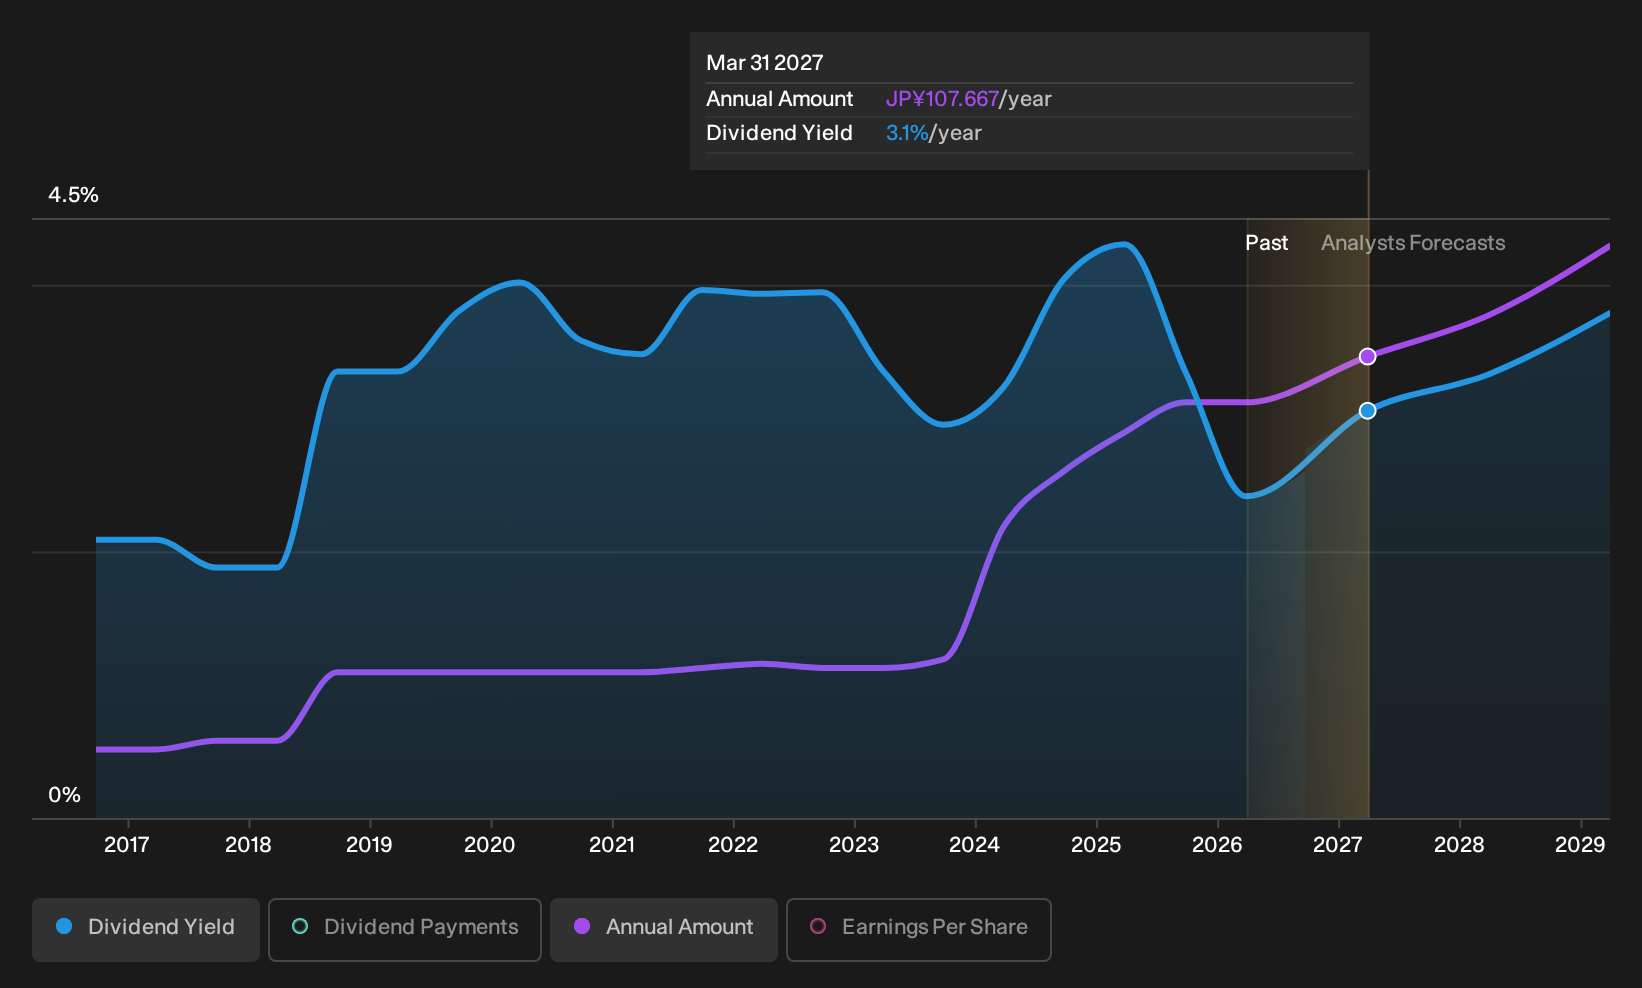This screenshot has width=1642, height=988.
Task: Select the purple Annual Amount data point marker
Action: coord(1368,357)
